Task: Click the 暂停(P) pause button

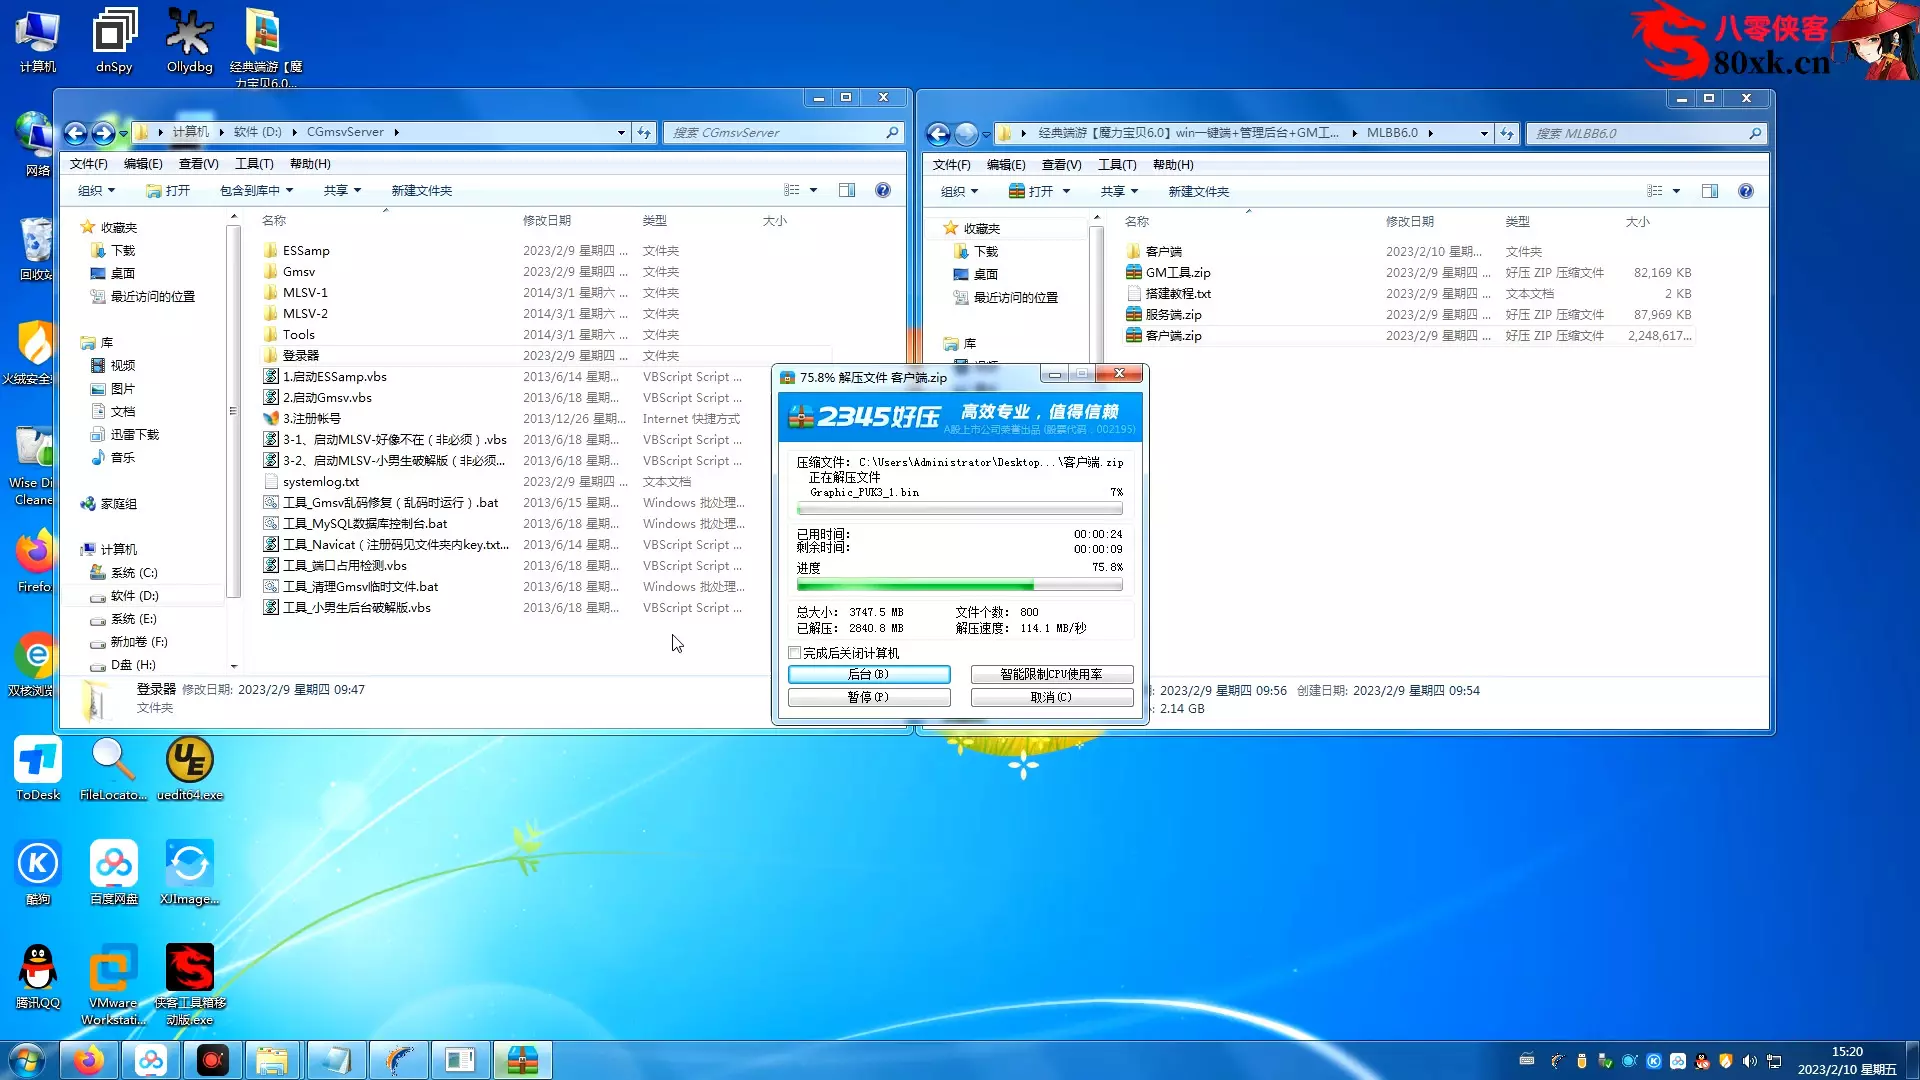Action: [868, 697]
